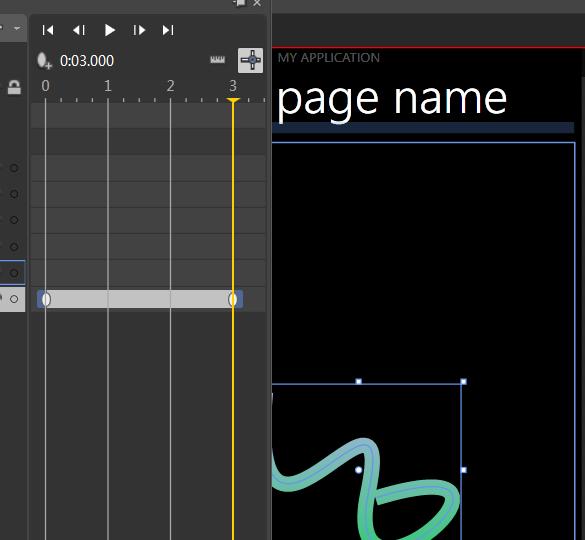585x540 pixels.
Task: Select the keyframe at 0 seconds
Action: [x=46, y=299]
